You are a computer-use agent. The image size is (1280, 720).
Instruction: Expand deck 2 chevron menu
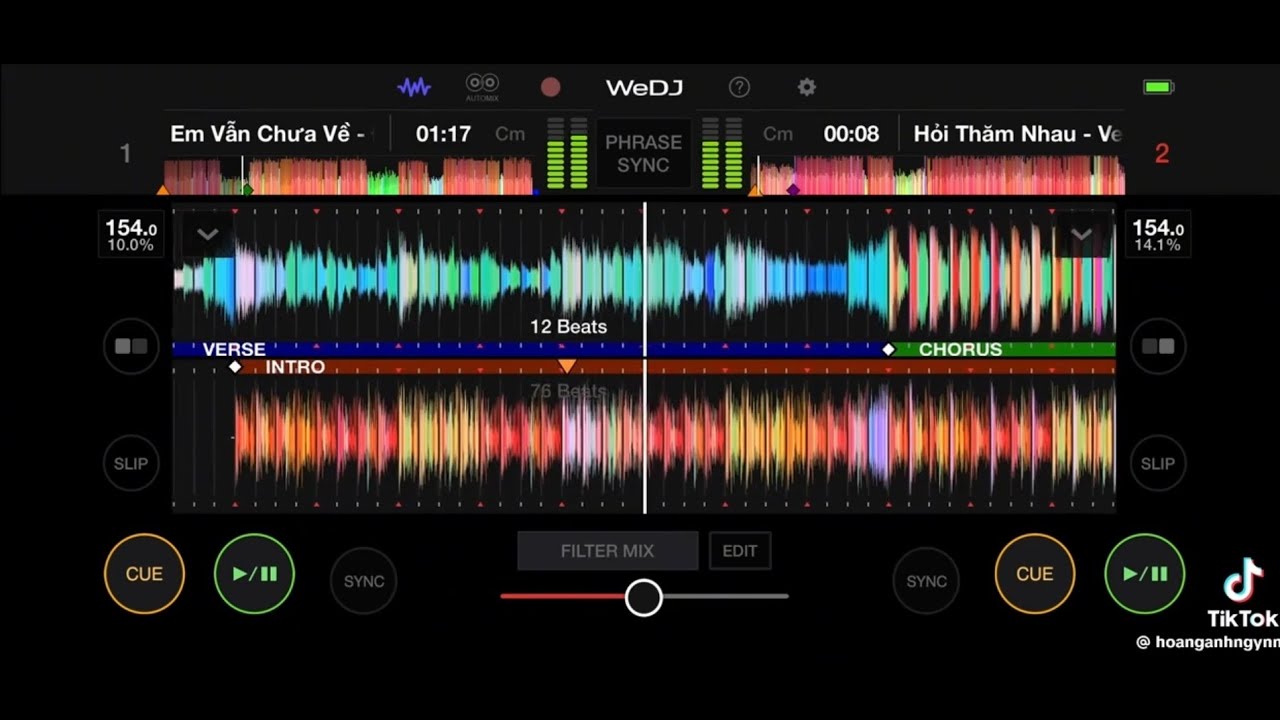1081,235
